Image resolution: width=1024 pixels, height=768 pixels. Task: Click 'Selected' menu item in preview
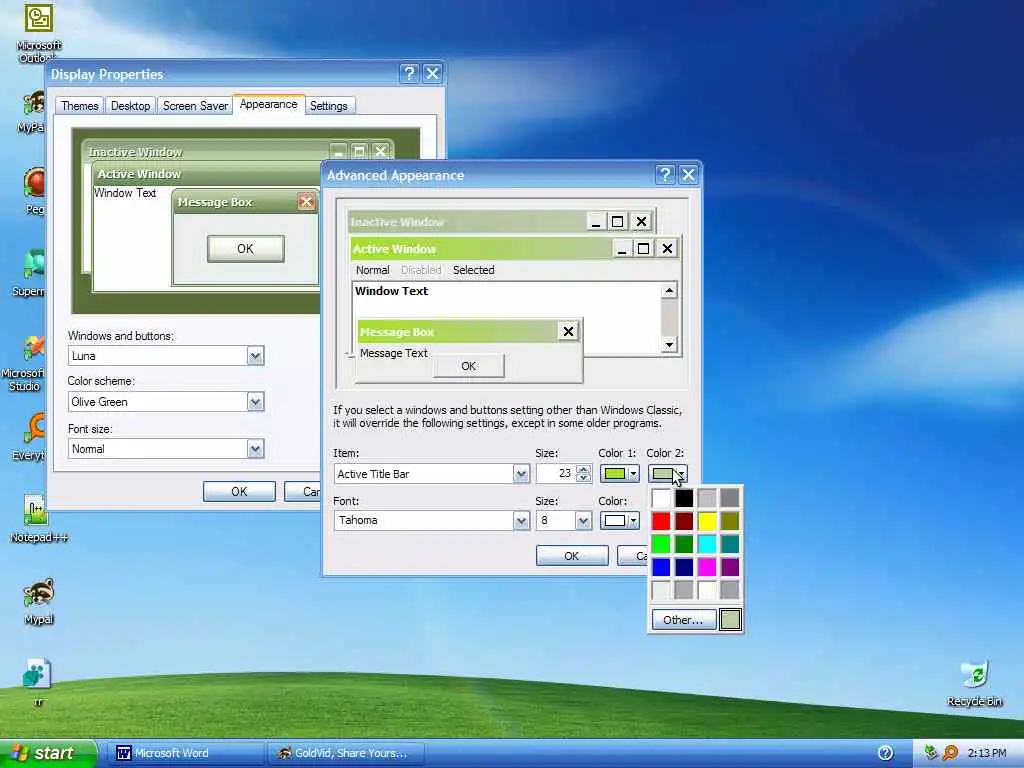(473, 270)
